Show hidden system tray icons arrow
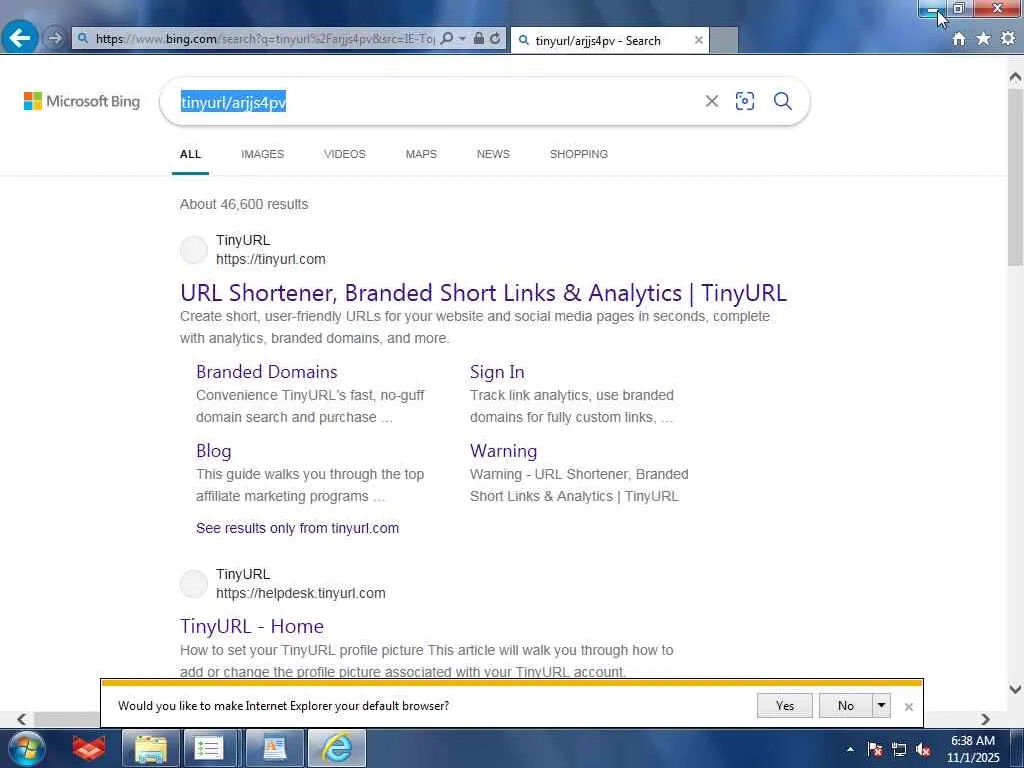 [850, 749]
